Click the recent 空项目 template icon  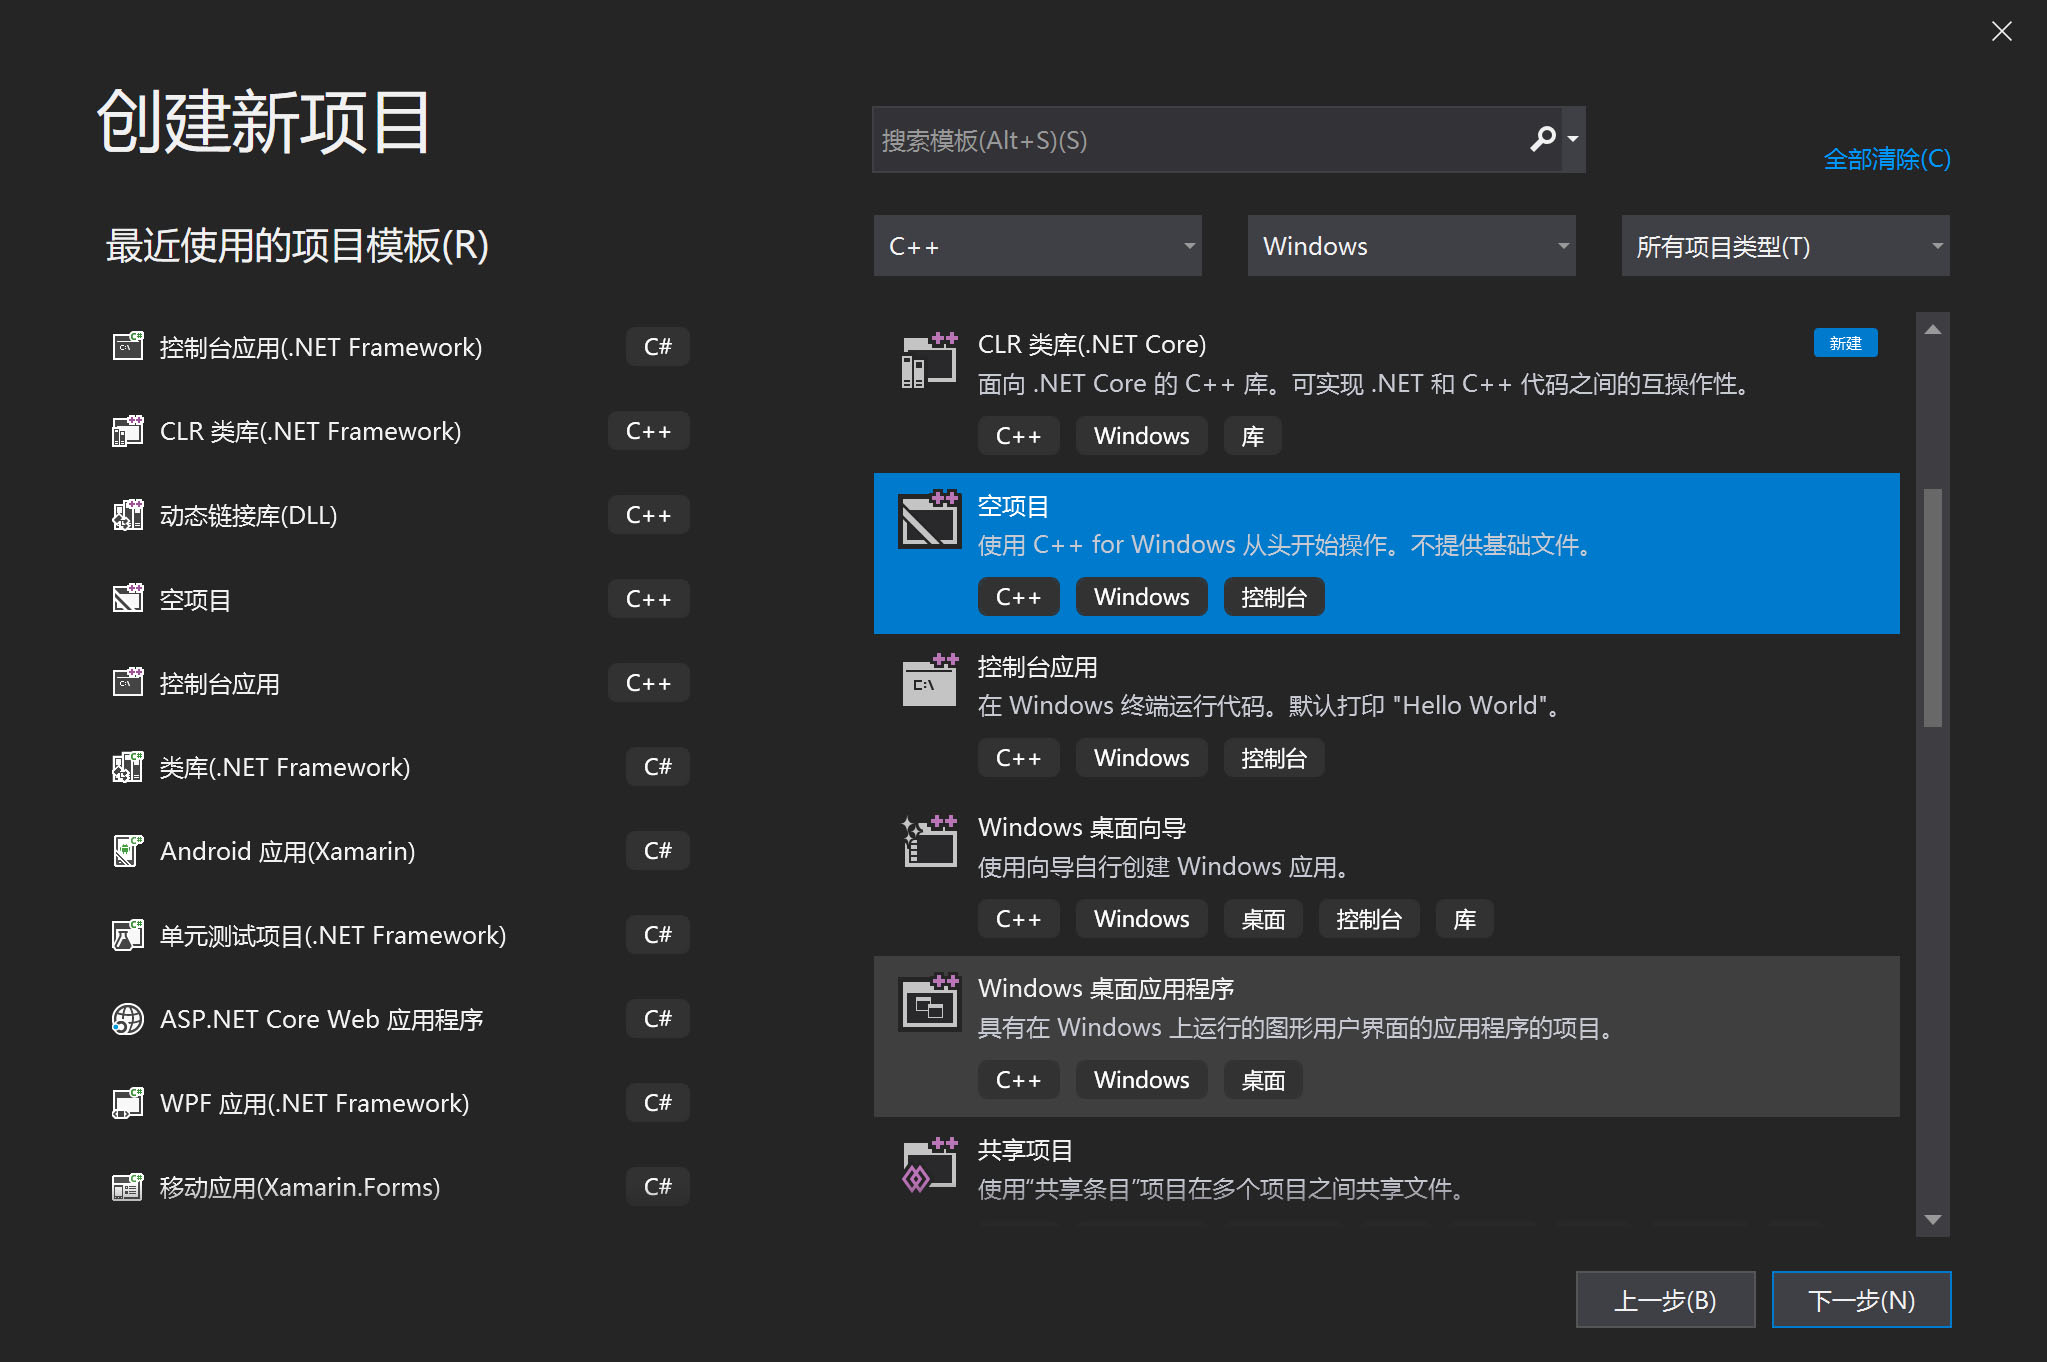click(127, 598)
